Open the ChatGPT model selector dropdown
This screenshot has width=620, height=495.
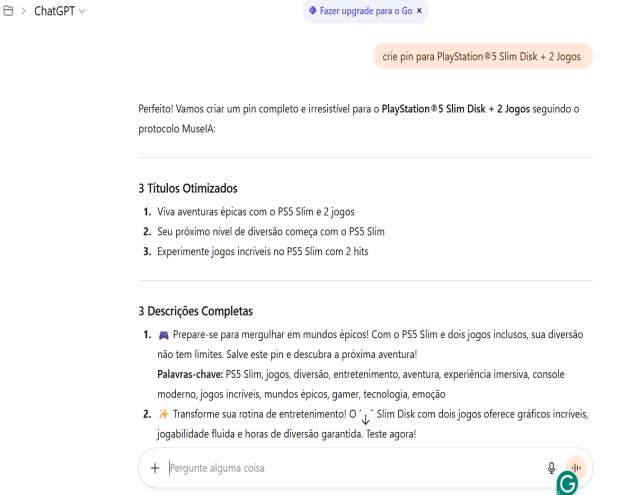point(60,11)
